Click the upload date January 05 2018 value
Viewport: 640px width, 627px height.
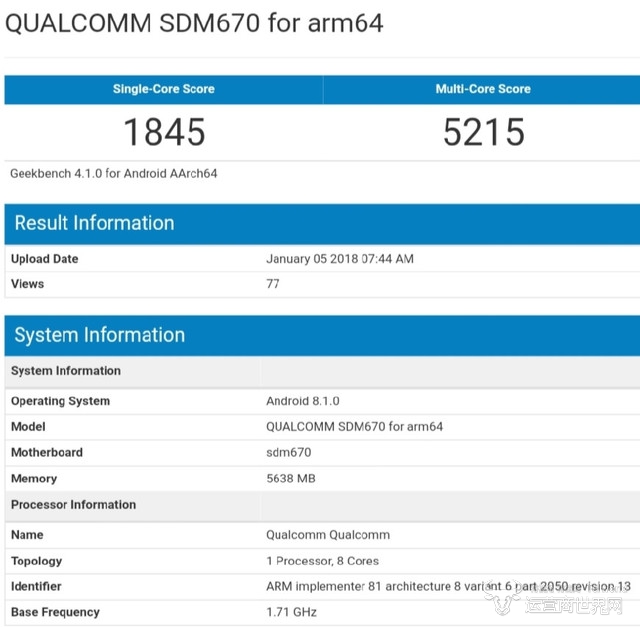pyautogui.click(x=340, y=259)
